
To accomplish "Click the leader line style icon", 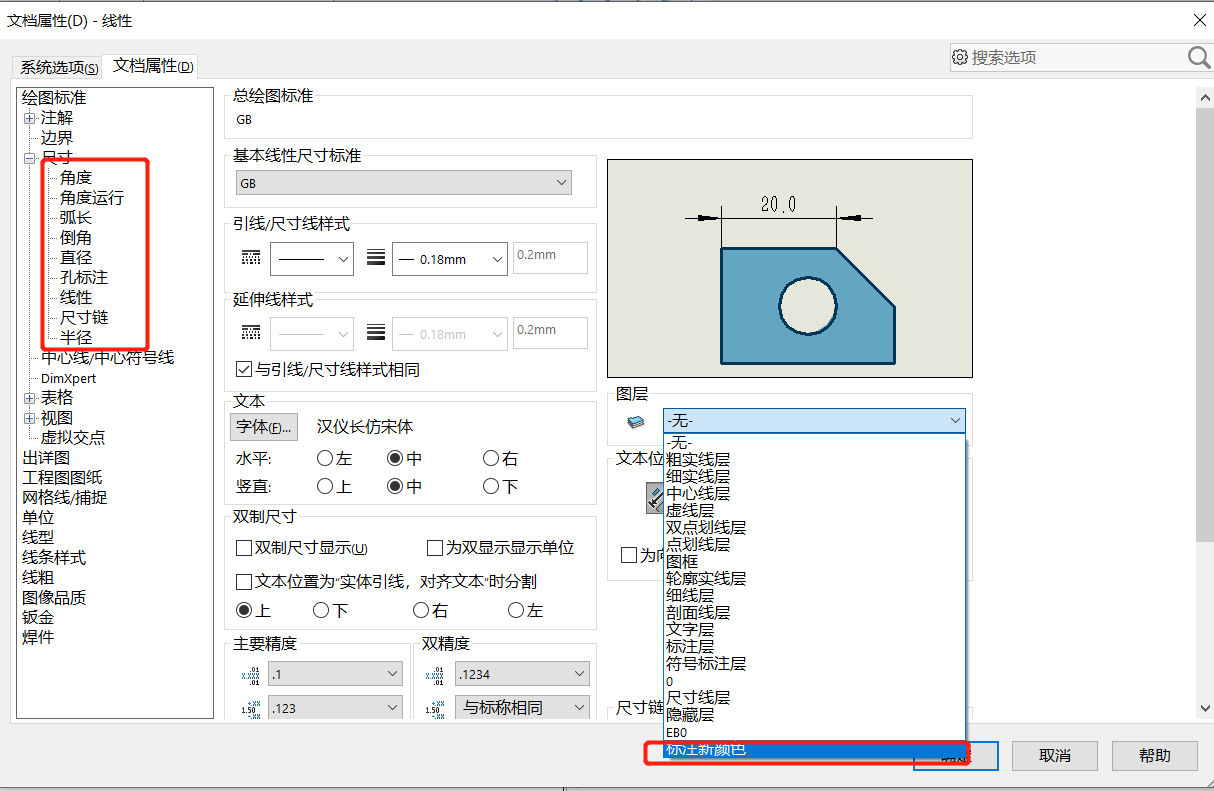I will tap(251, 258).
